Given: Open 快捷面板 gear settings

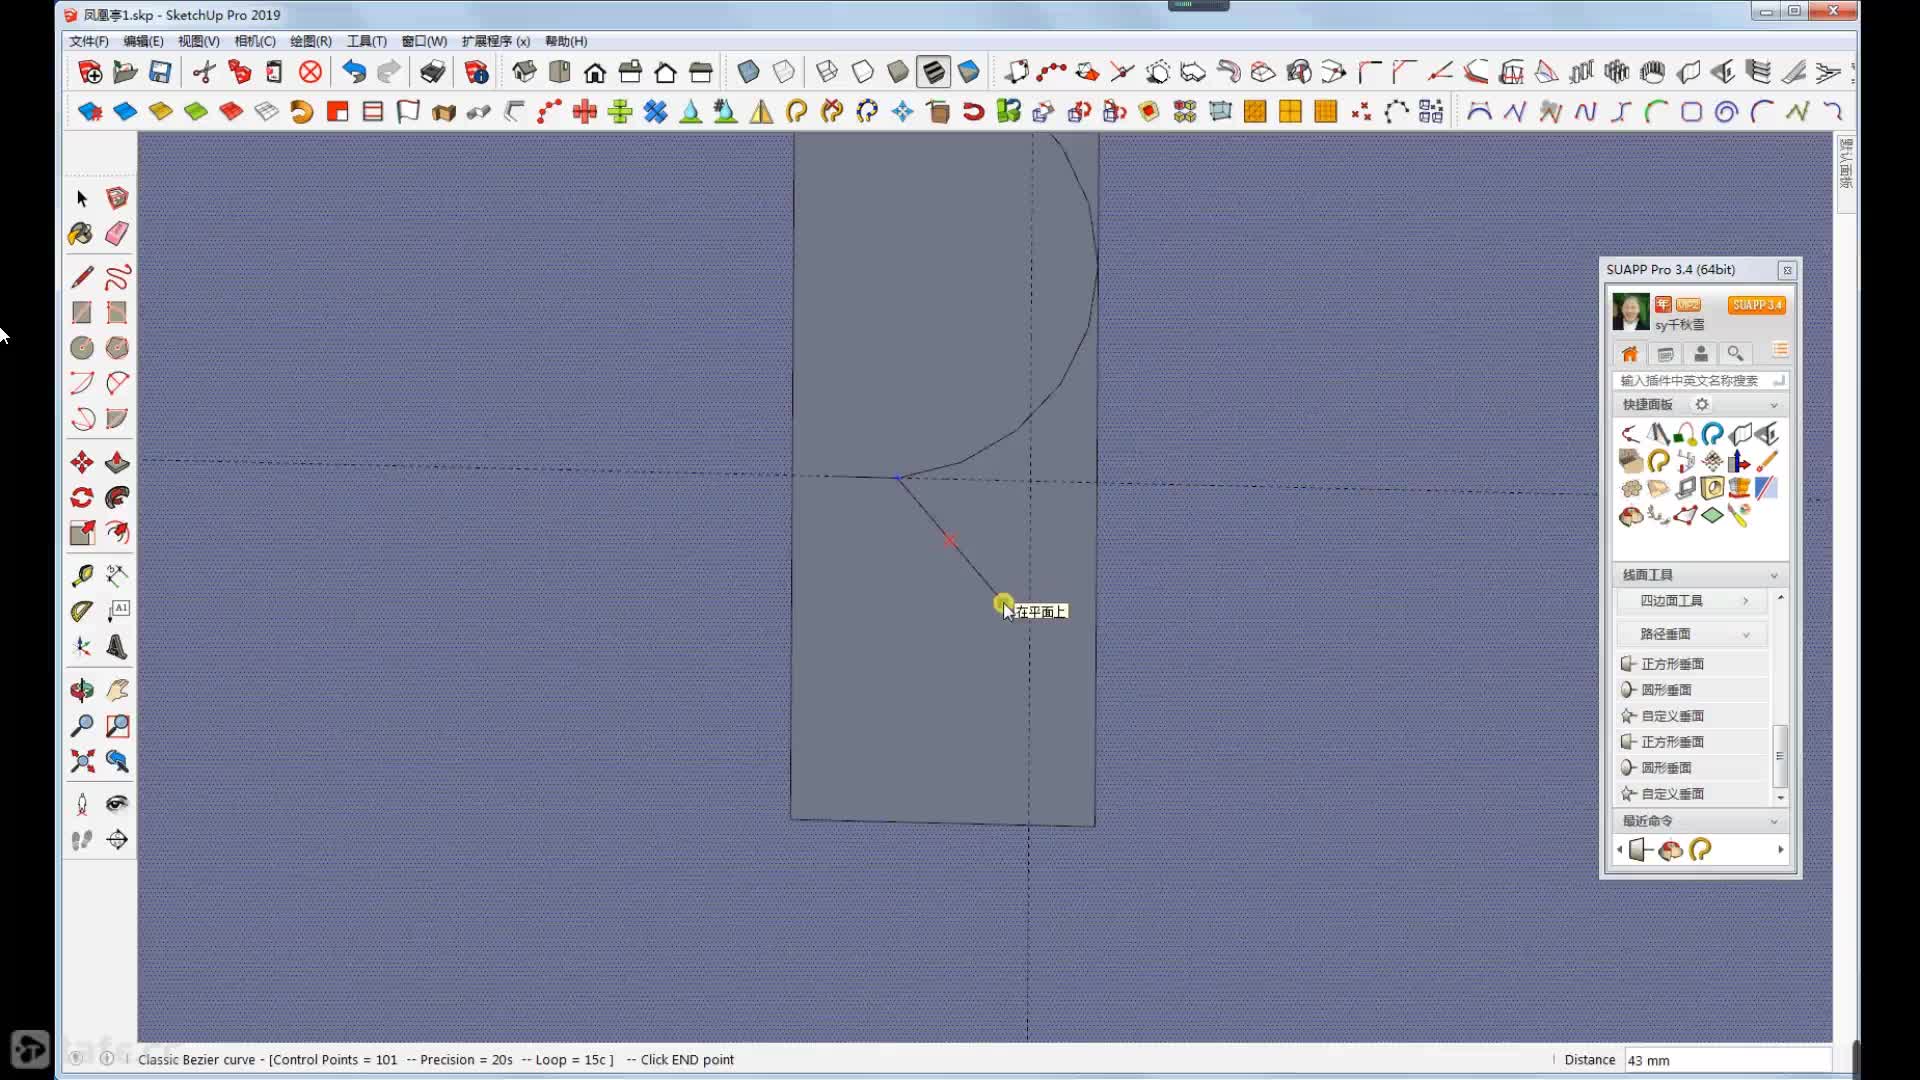Looking at the screenshot, I should pos(1702,404).
